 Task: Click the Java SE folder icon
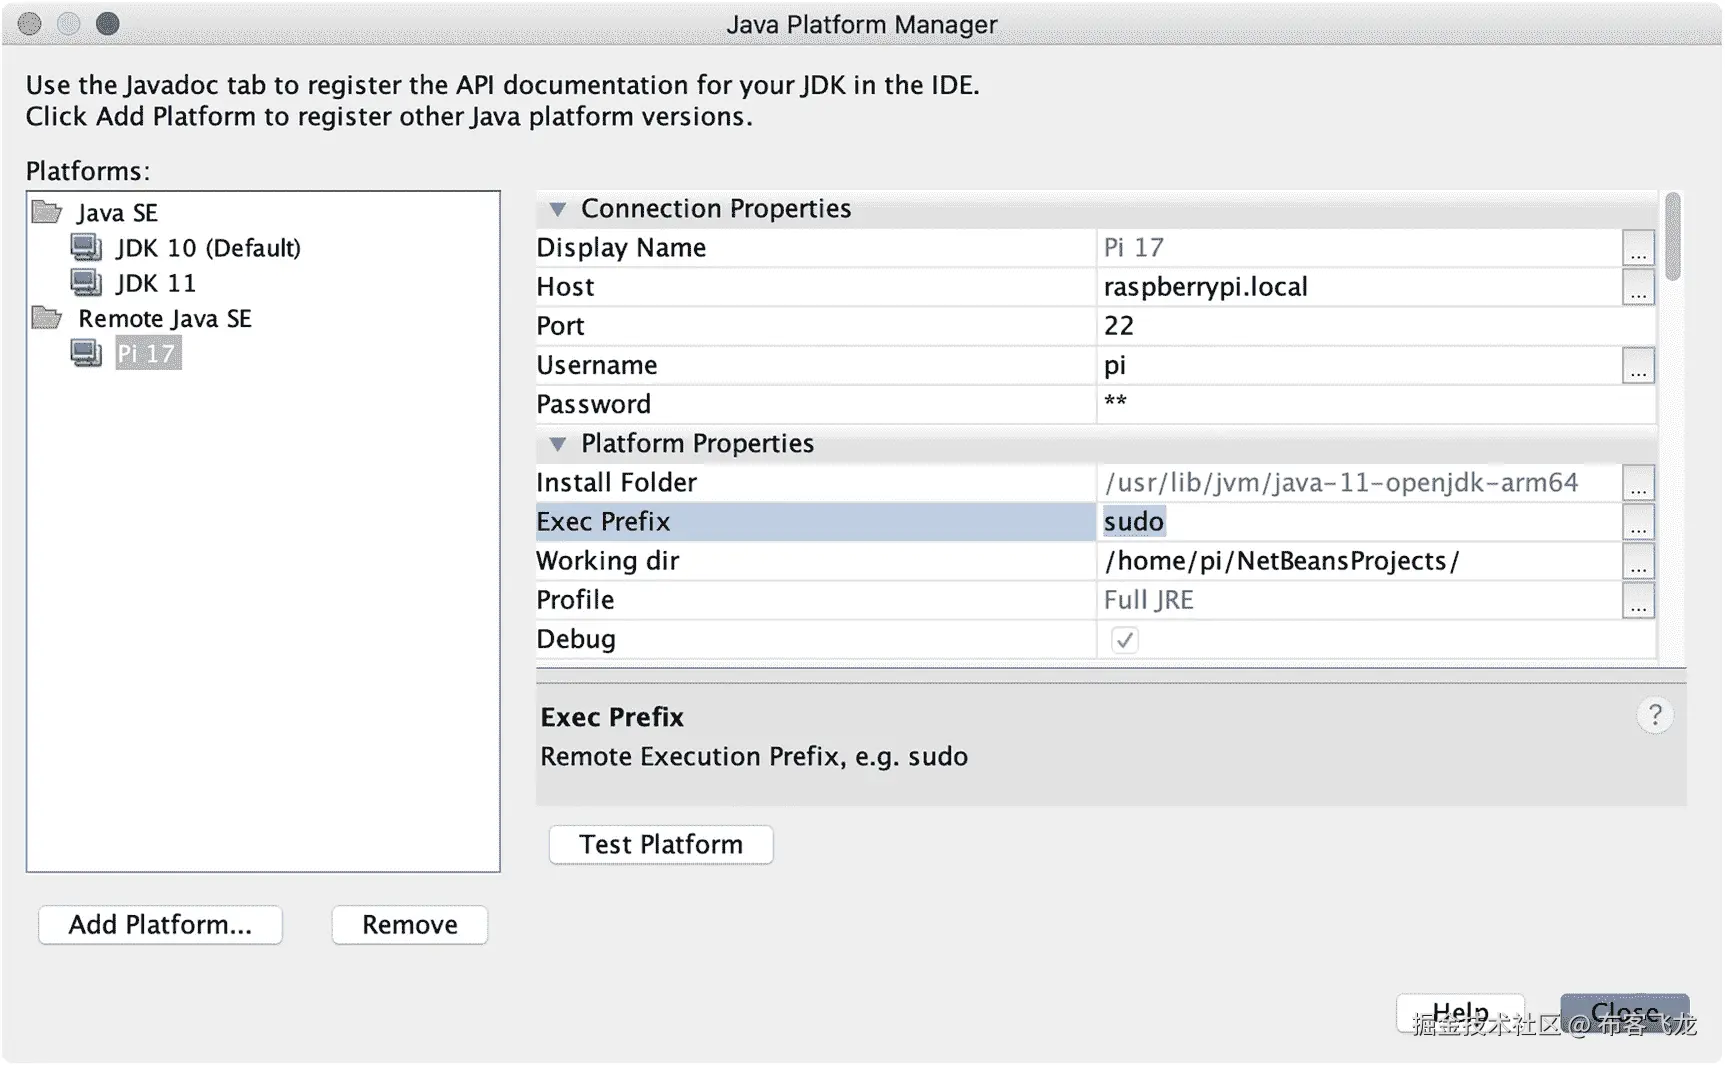[x=47, y=212]
